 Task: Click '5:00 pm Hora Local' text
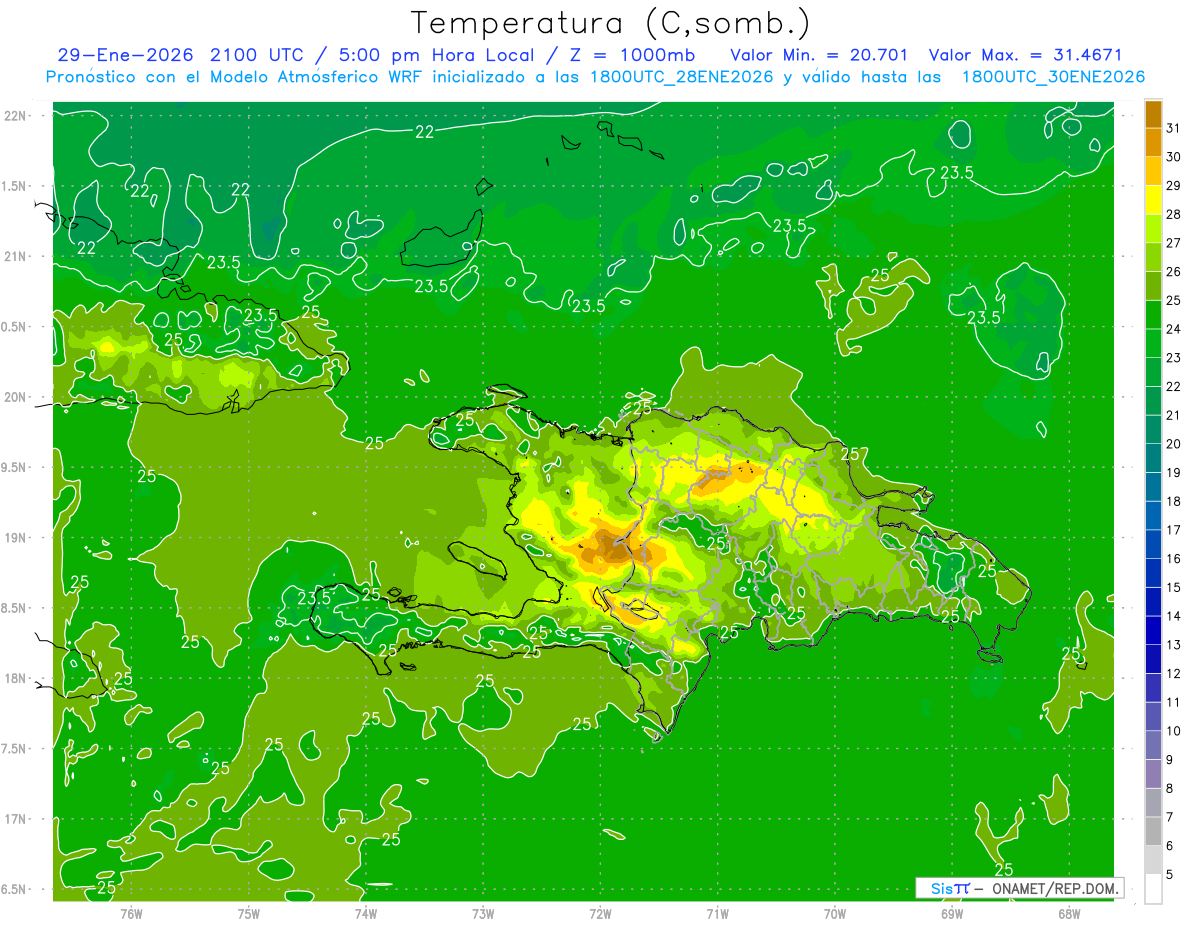(436, 55)
